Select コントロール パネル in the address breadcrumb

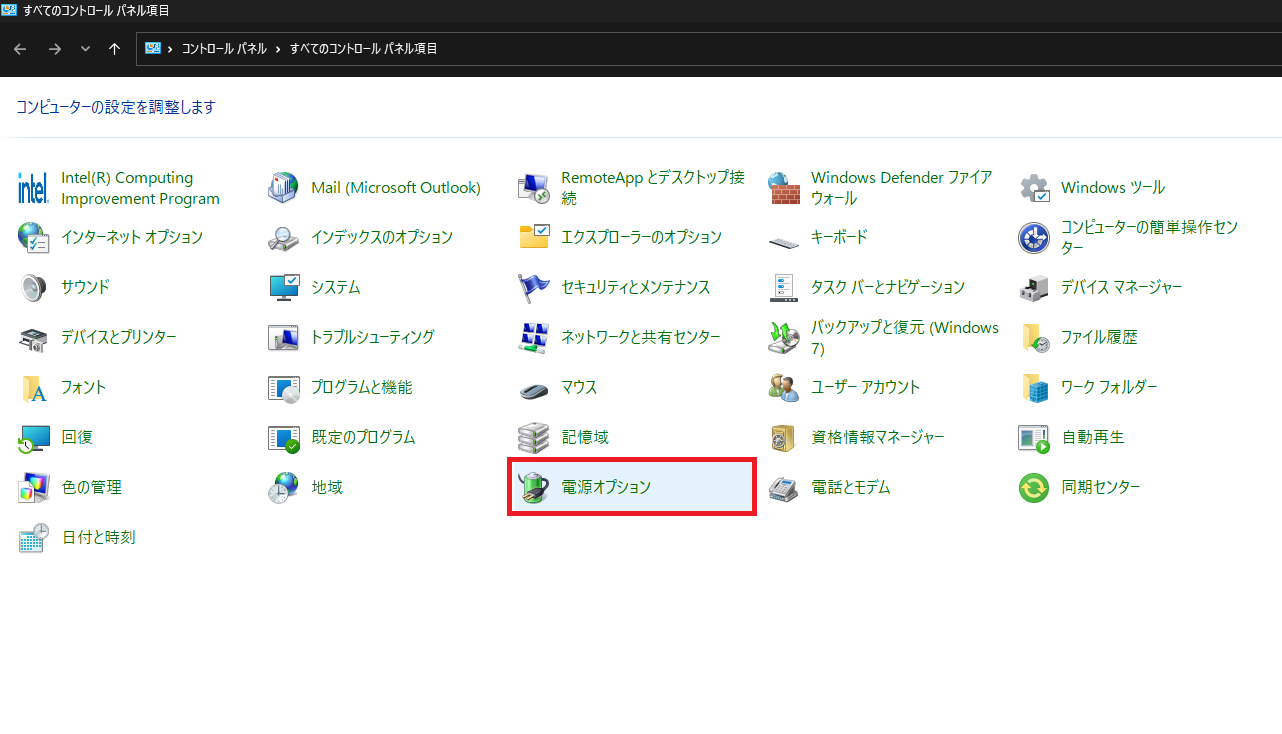pos(224,49)
